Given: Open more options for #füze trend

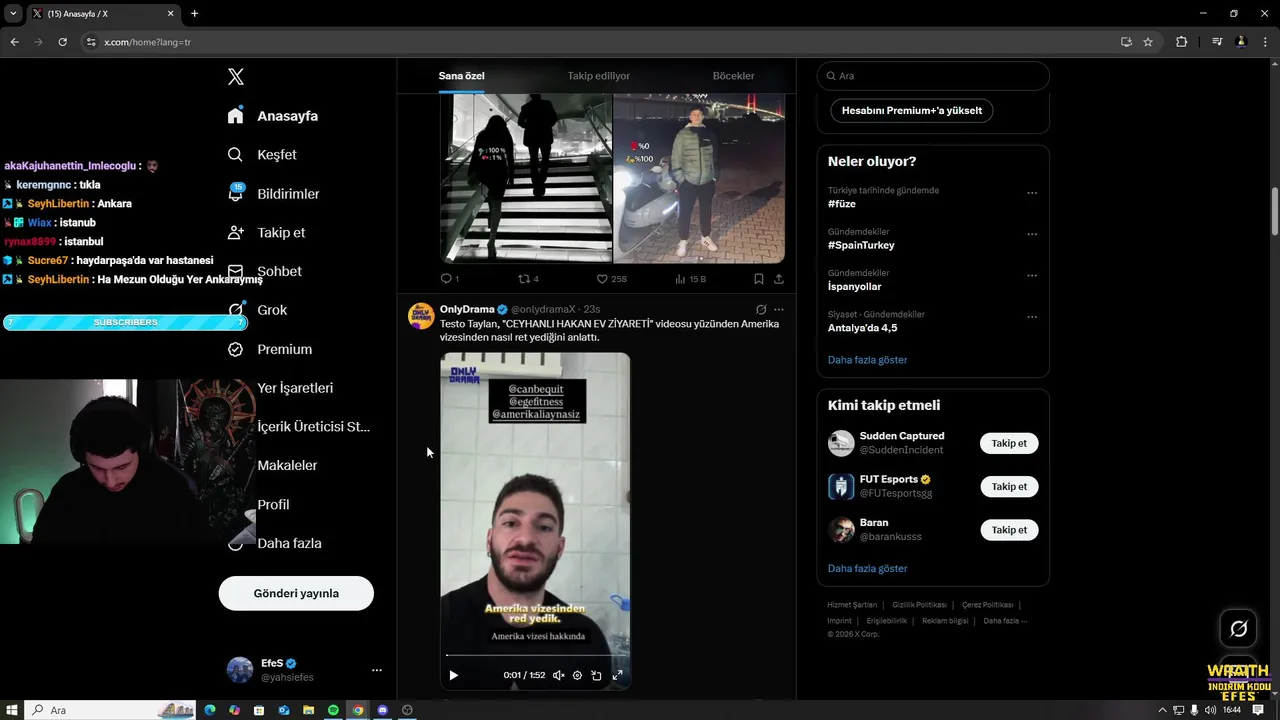Looking at the screenshot, I should click(x=1032, y=193).
